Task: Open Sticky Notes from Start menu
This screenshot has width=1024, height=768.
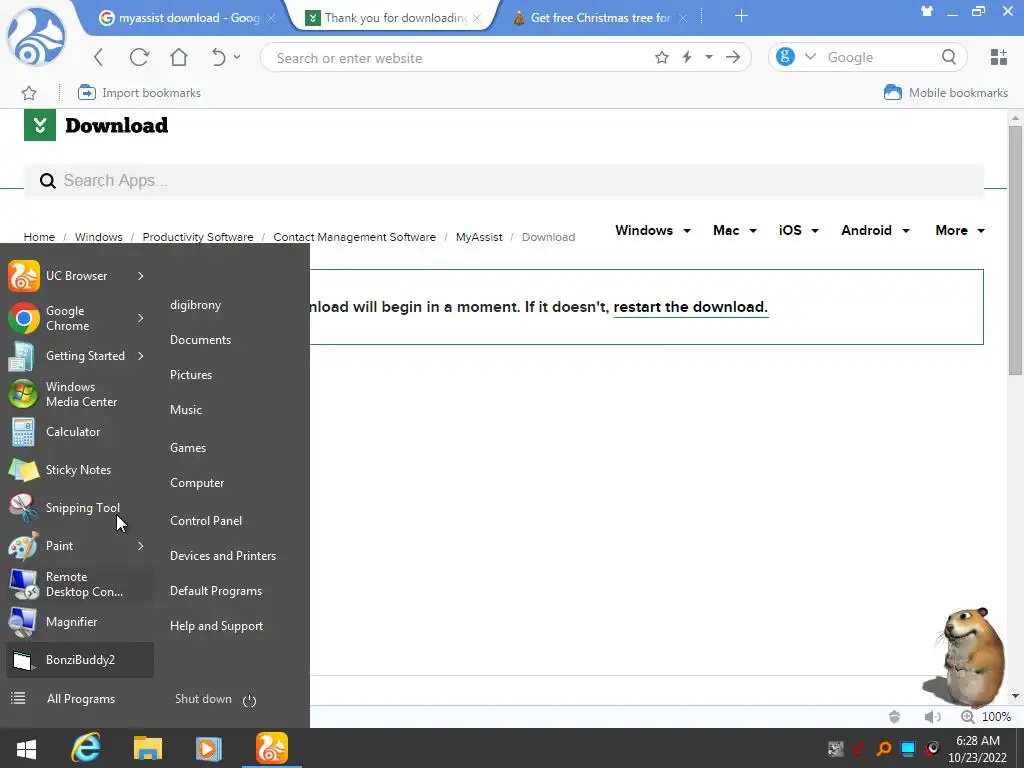Action: [x=80, y=470]
